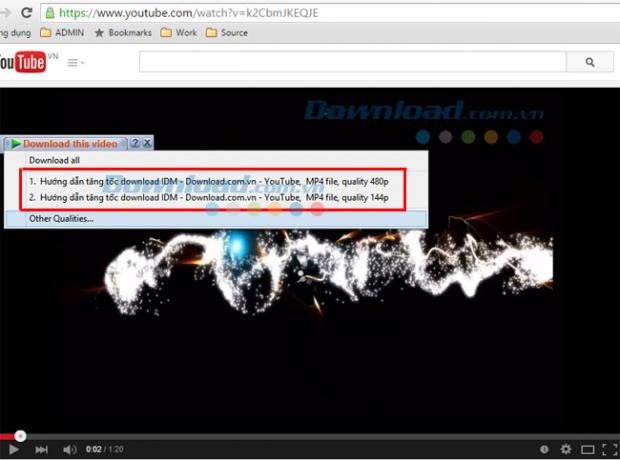
Task: Open the ng dụng apps shortcut
Action: [x=15, y=32]
